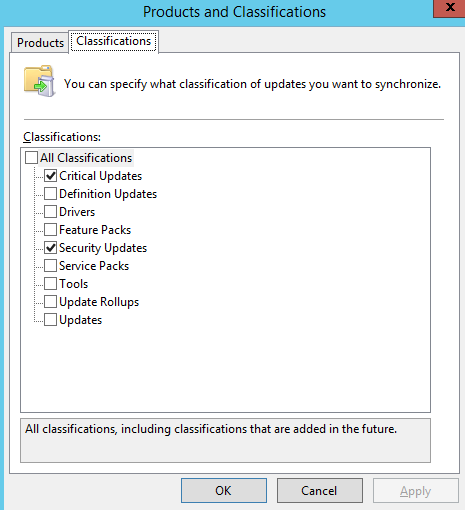Enable the Feature Packs checkbox
This screenshot has height=510, width=465.
(50, 230)
